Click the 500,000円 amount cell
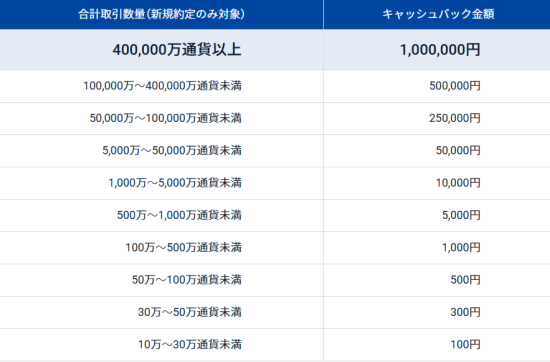 [437, 86]
